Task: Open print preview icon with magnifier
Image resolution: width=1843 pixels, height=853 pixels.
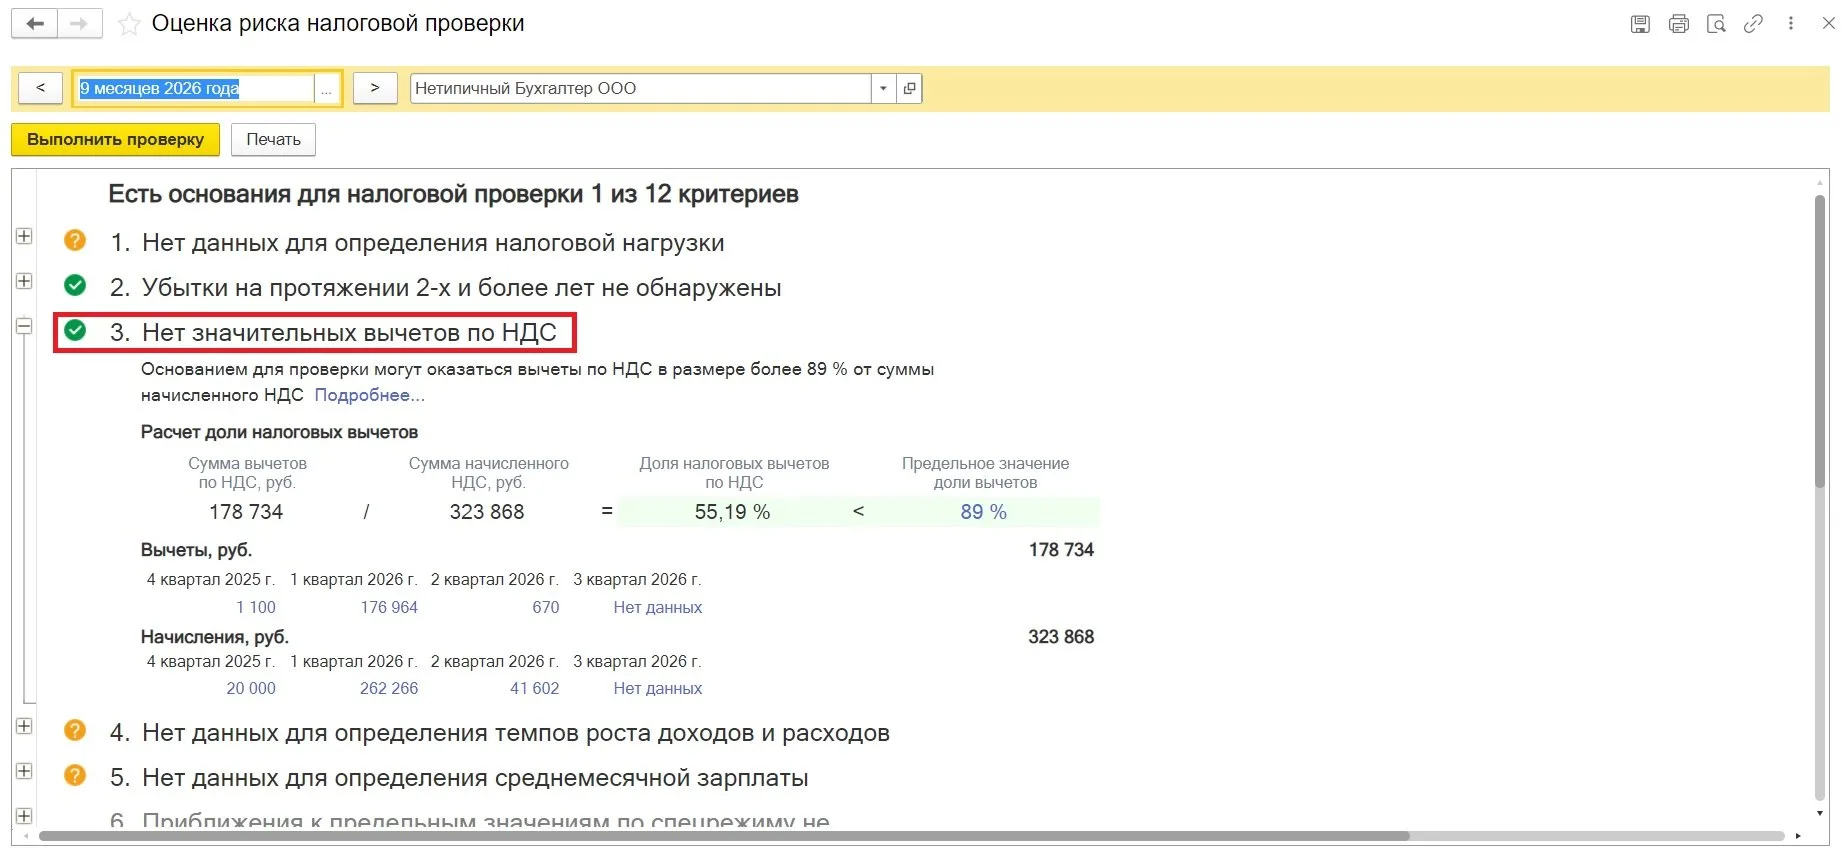Action: pyautogui.click(x=1716, y=24)
